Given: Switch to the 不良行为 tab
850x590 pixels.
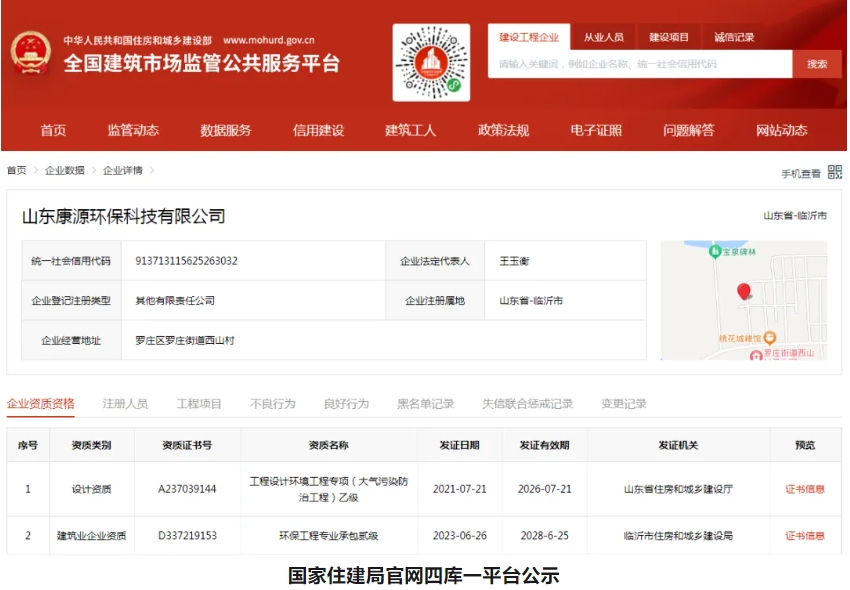Looking at the screenshot, I should coord(273,403).
